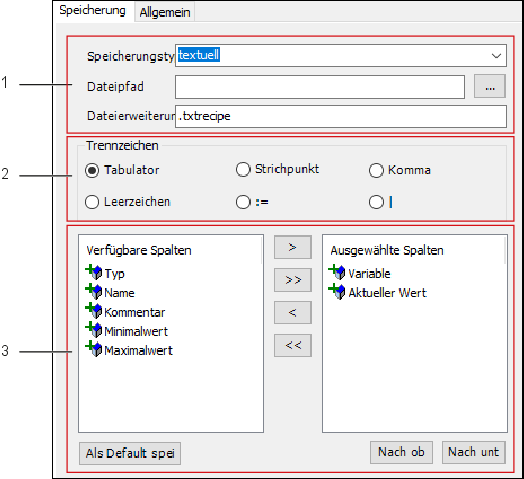Screen dimensions: 524x479
Task: Click the highlighted textuell value
Action: coord(199,55)
